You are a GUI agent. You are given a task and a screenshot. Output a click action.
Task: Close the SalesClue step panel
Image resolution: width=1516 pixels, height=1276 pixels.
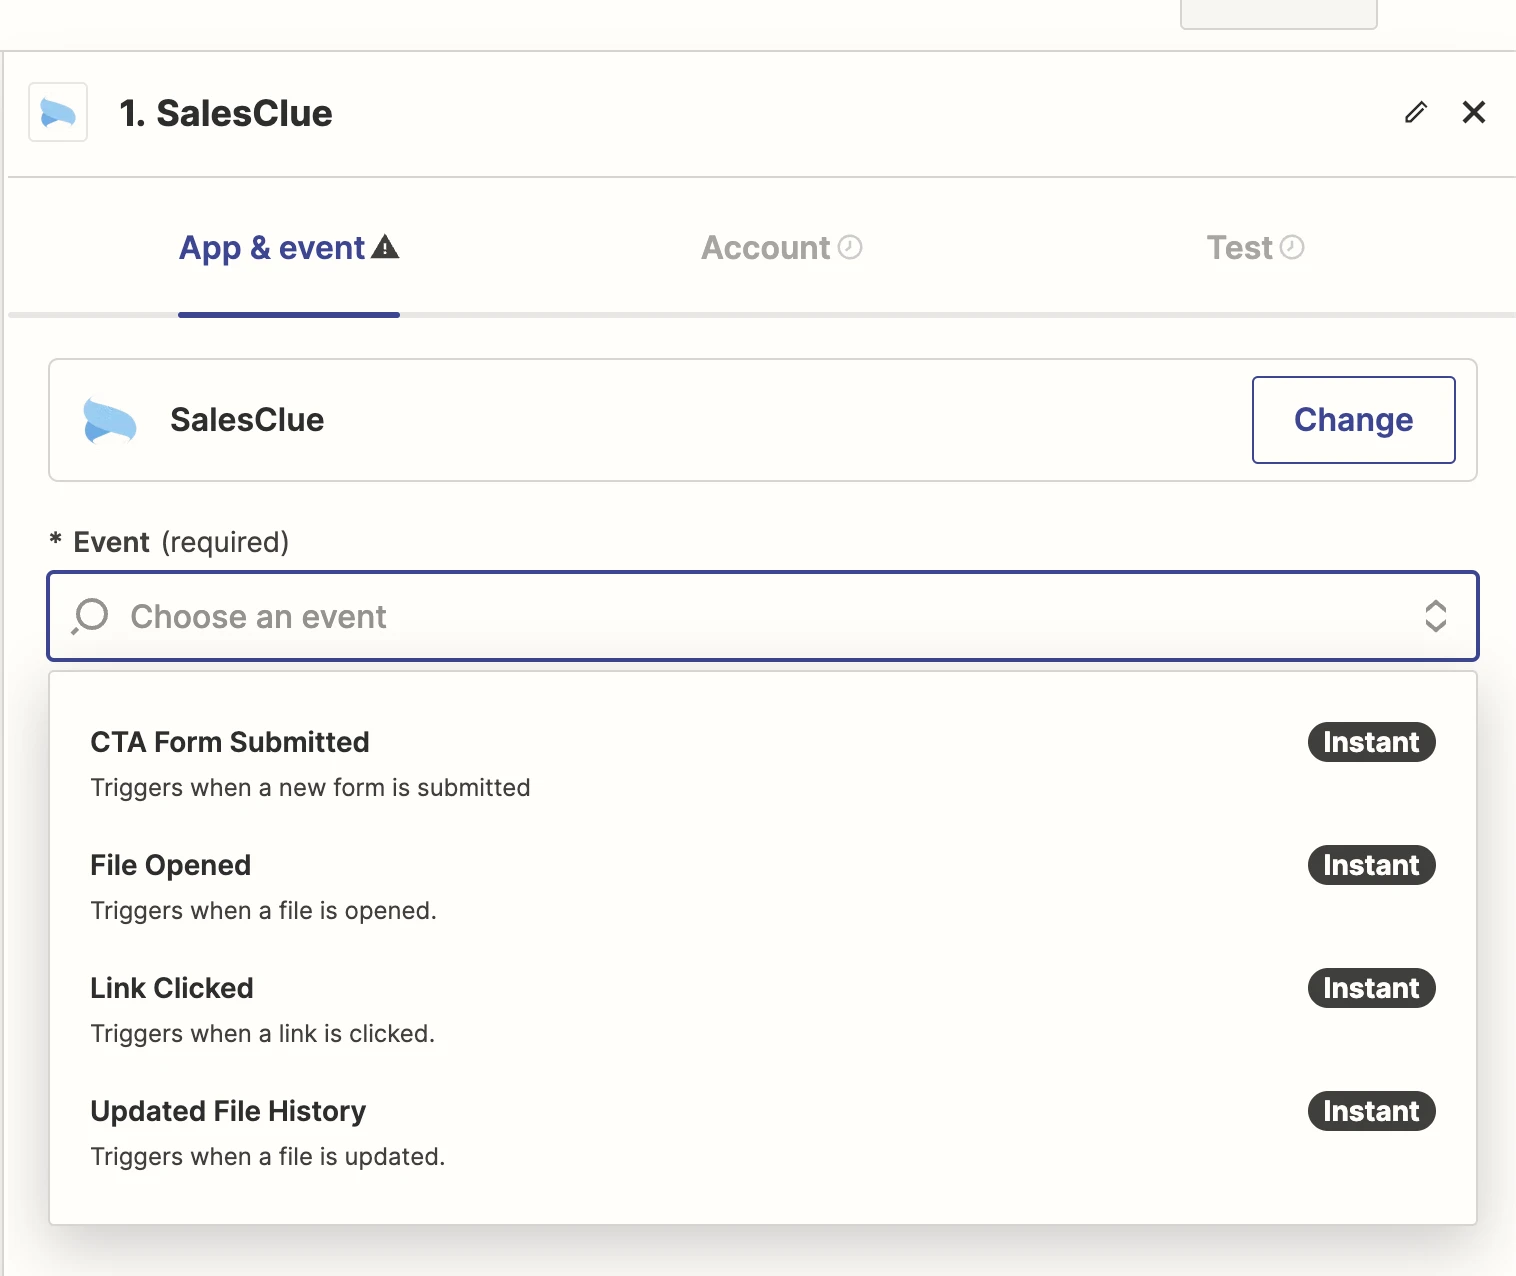tap(1473, 112)
